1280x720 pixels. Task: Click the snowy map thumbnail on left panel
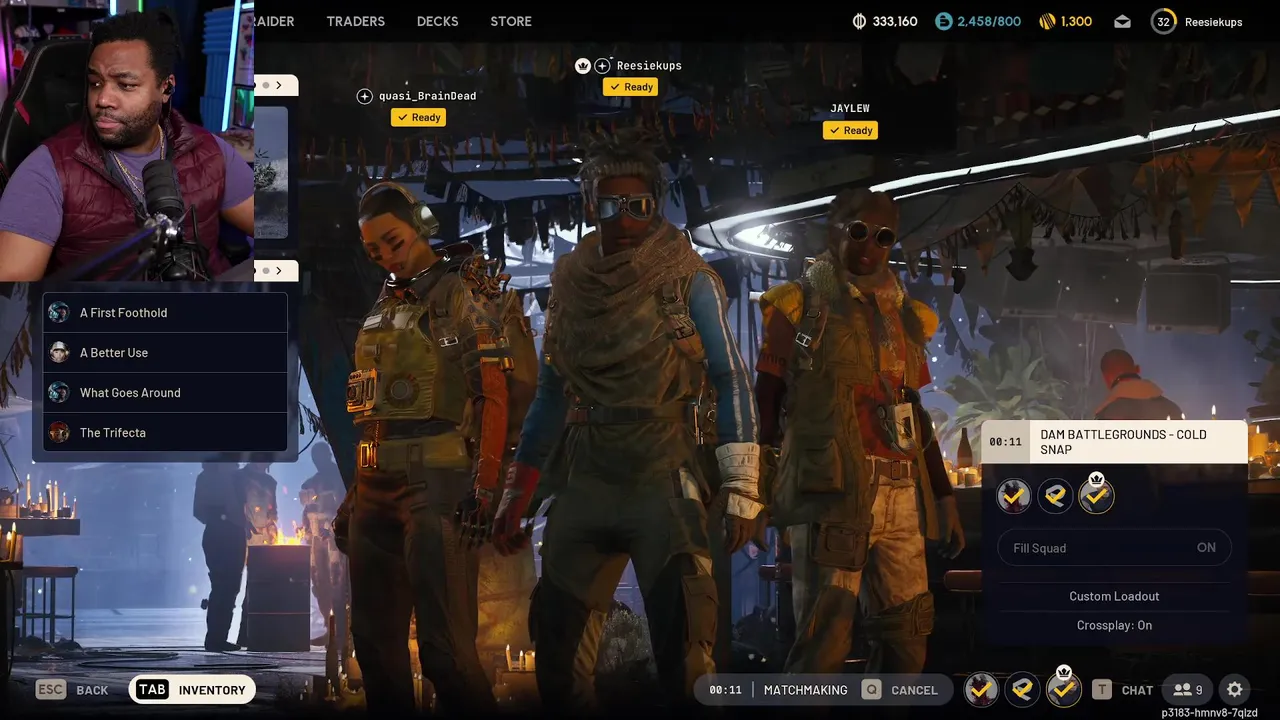[x=271, y=172]
